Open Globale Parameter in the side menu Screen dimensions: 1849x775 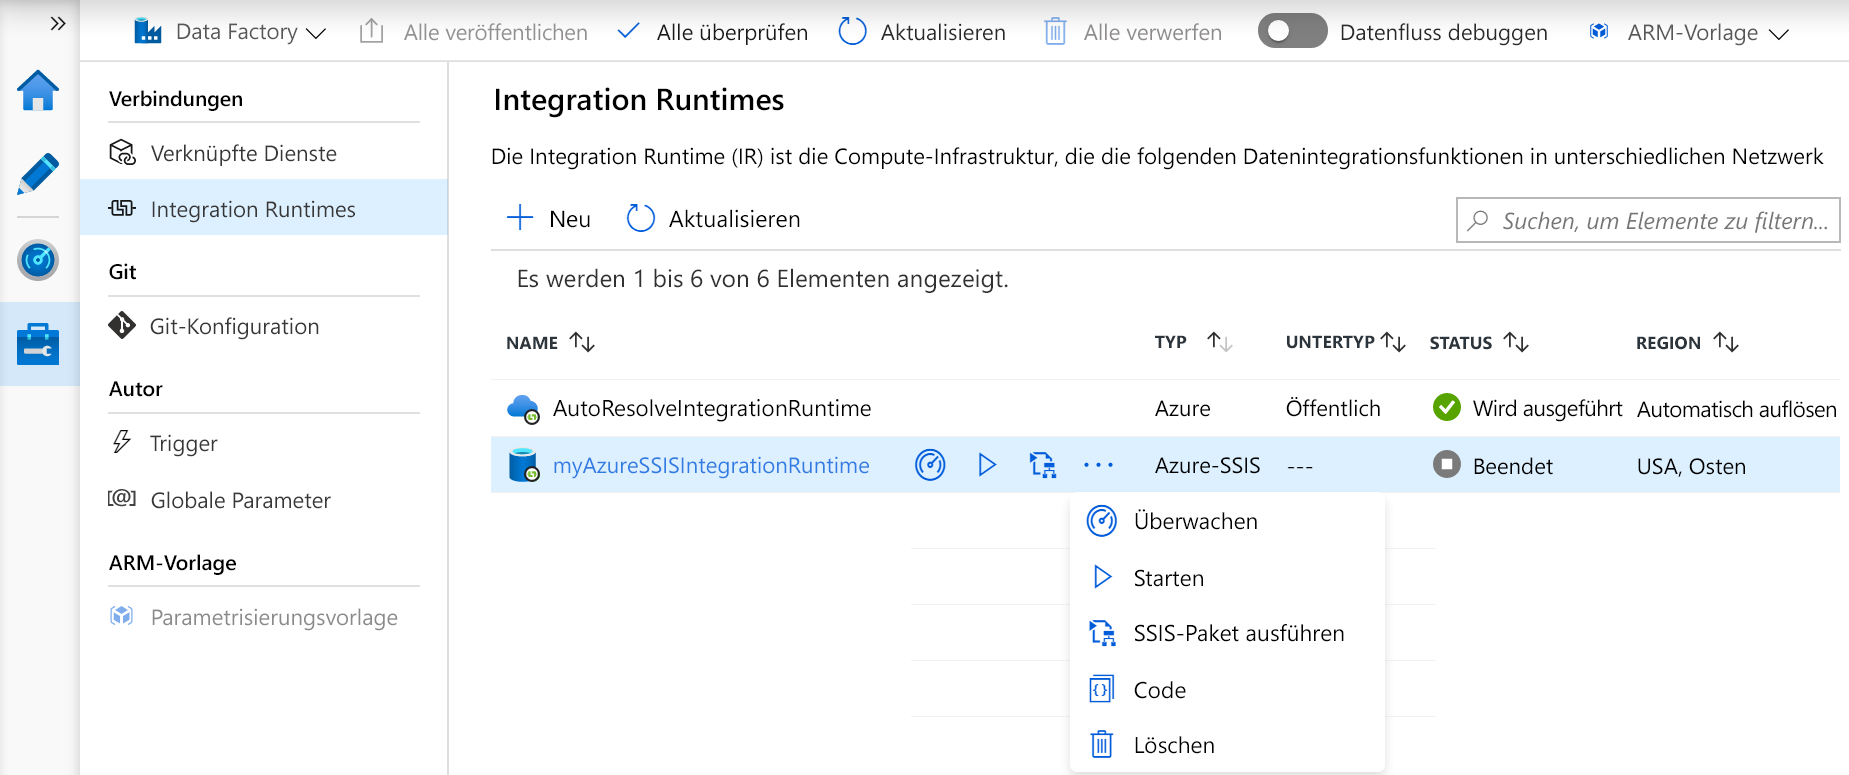click(264, 500)
